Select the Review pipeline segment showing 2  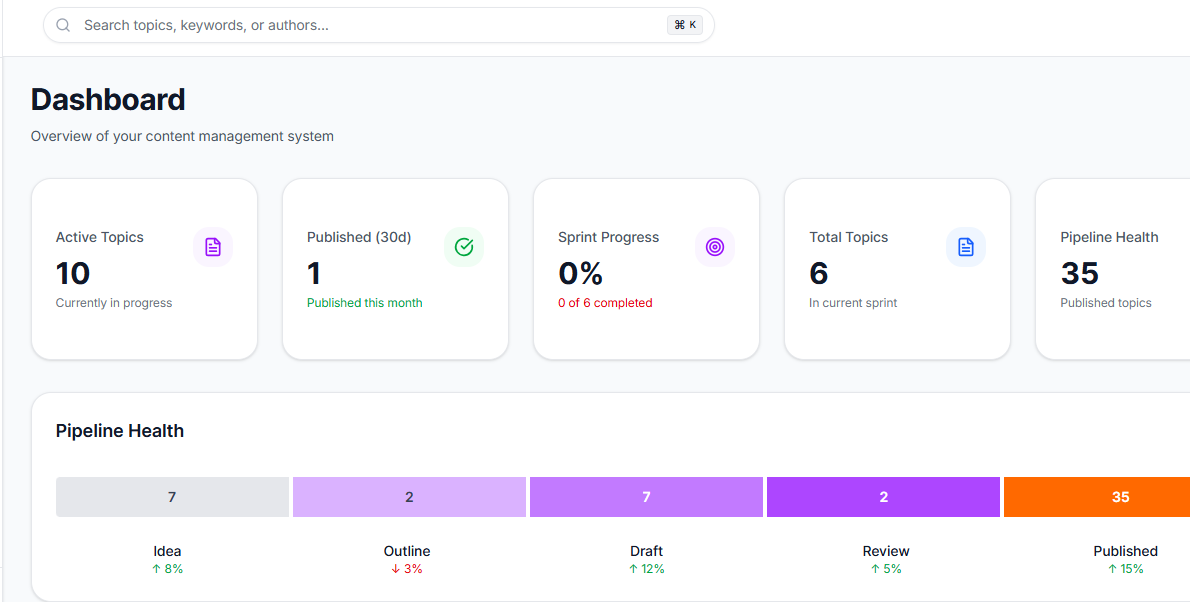pyautogui.click(x=883, y=496)
